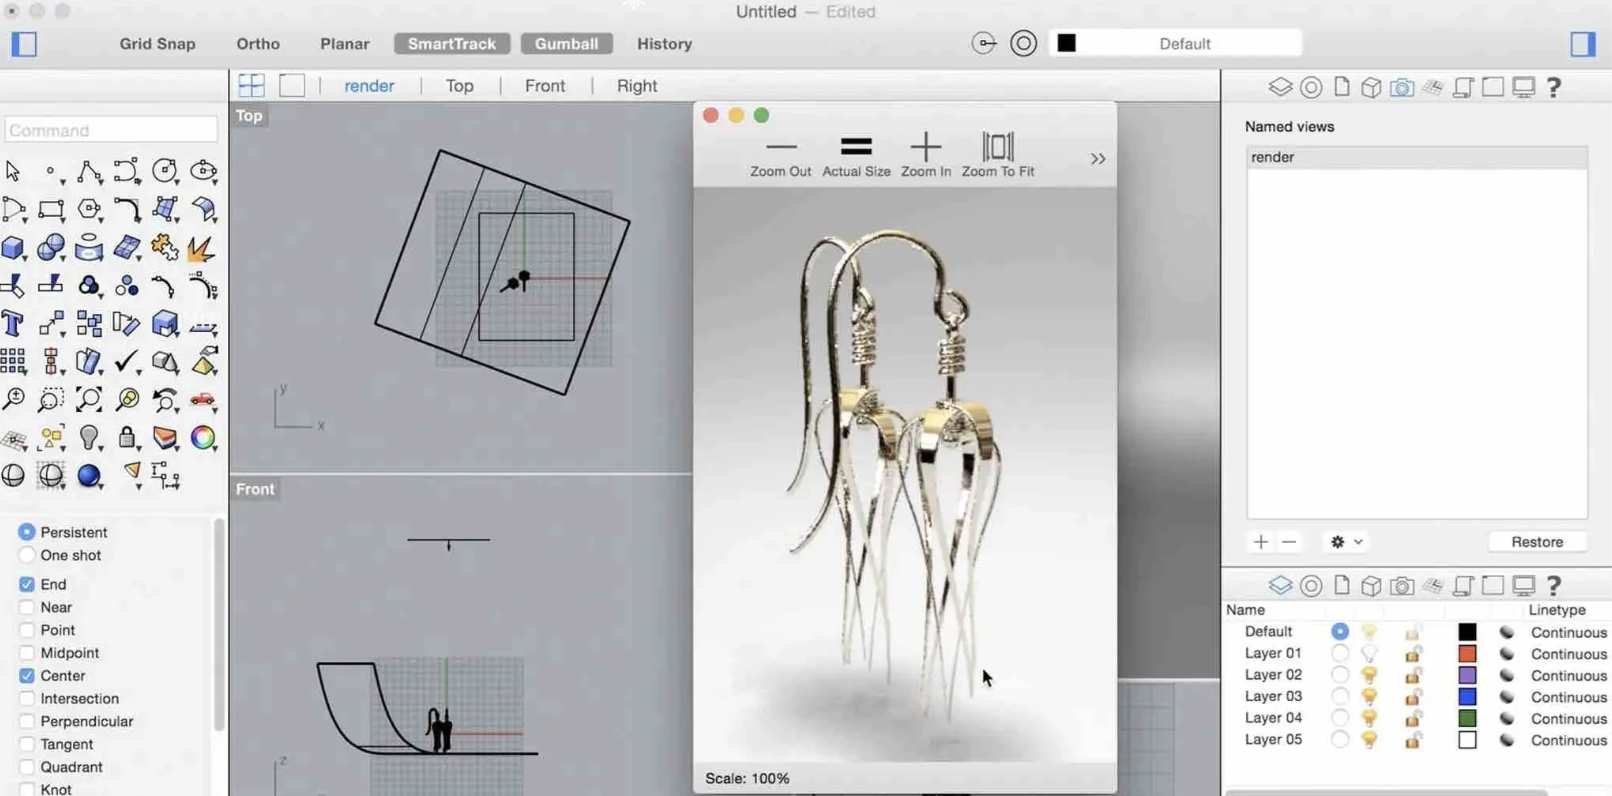Click the Command input field
Image resolution: width=1612 pixels, height=796 pixels.
click(111, 130)
